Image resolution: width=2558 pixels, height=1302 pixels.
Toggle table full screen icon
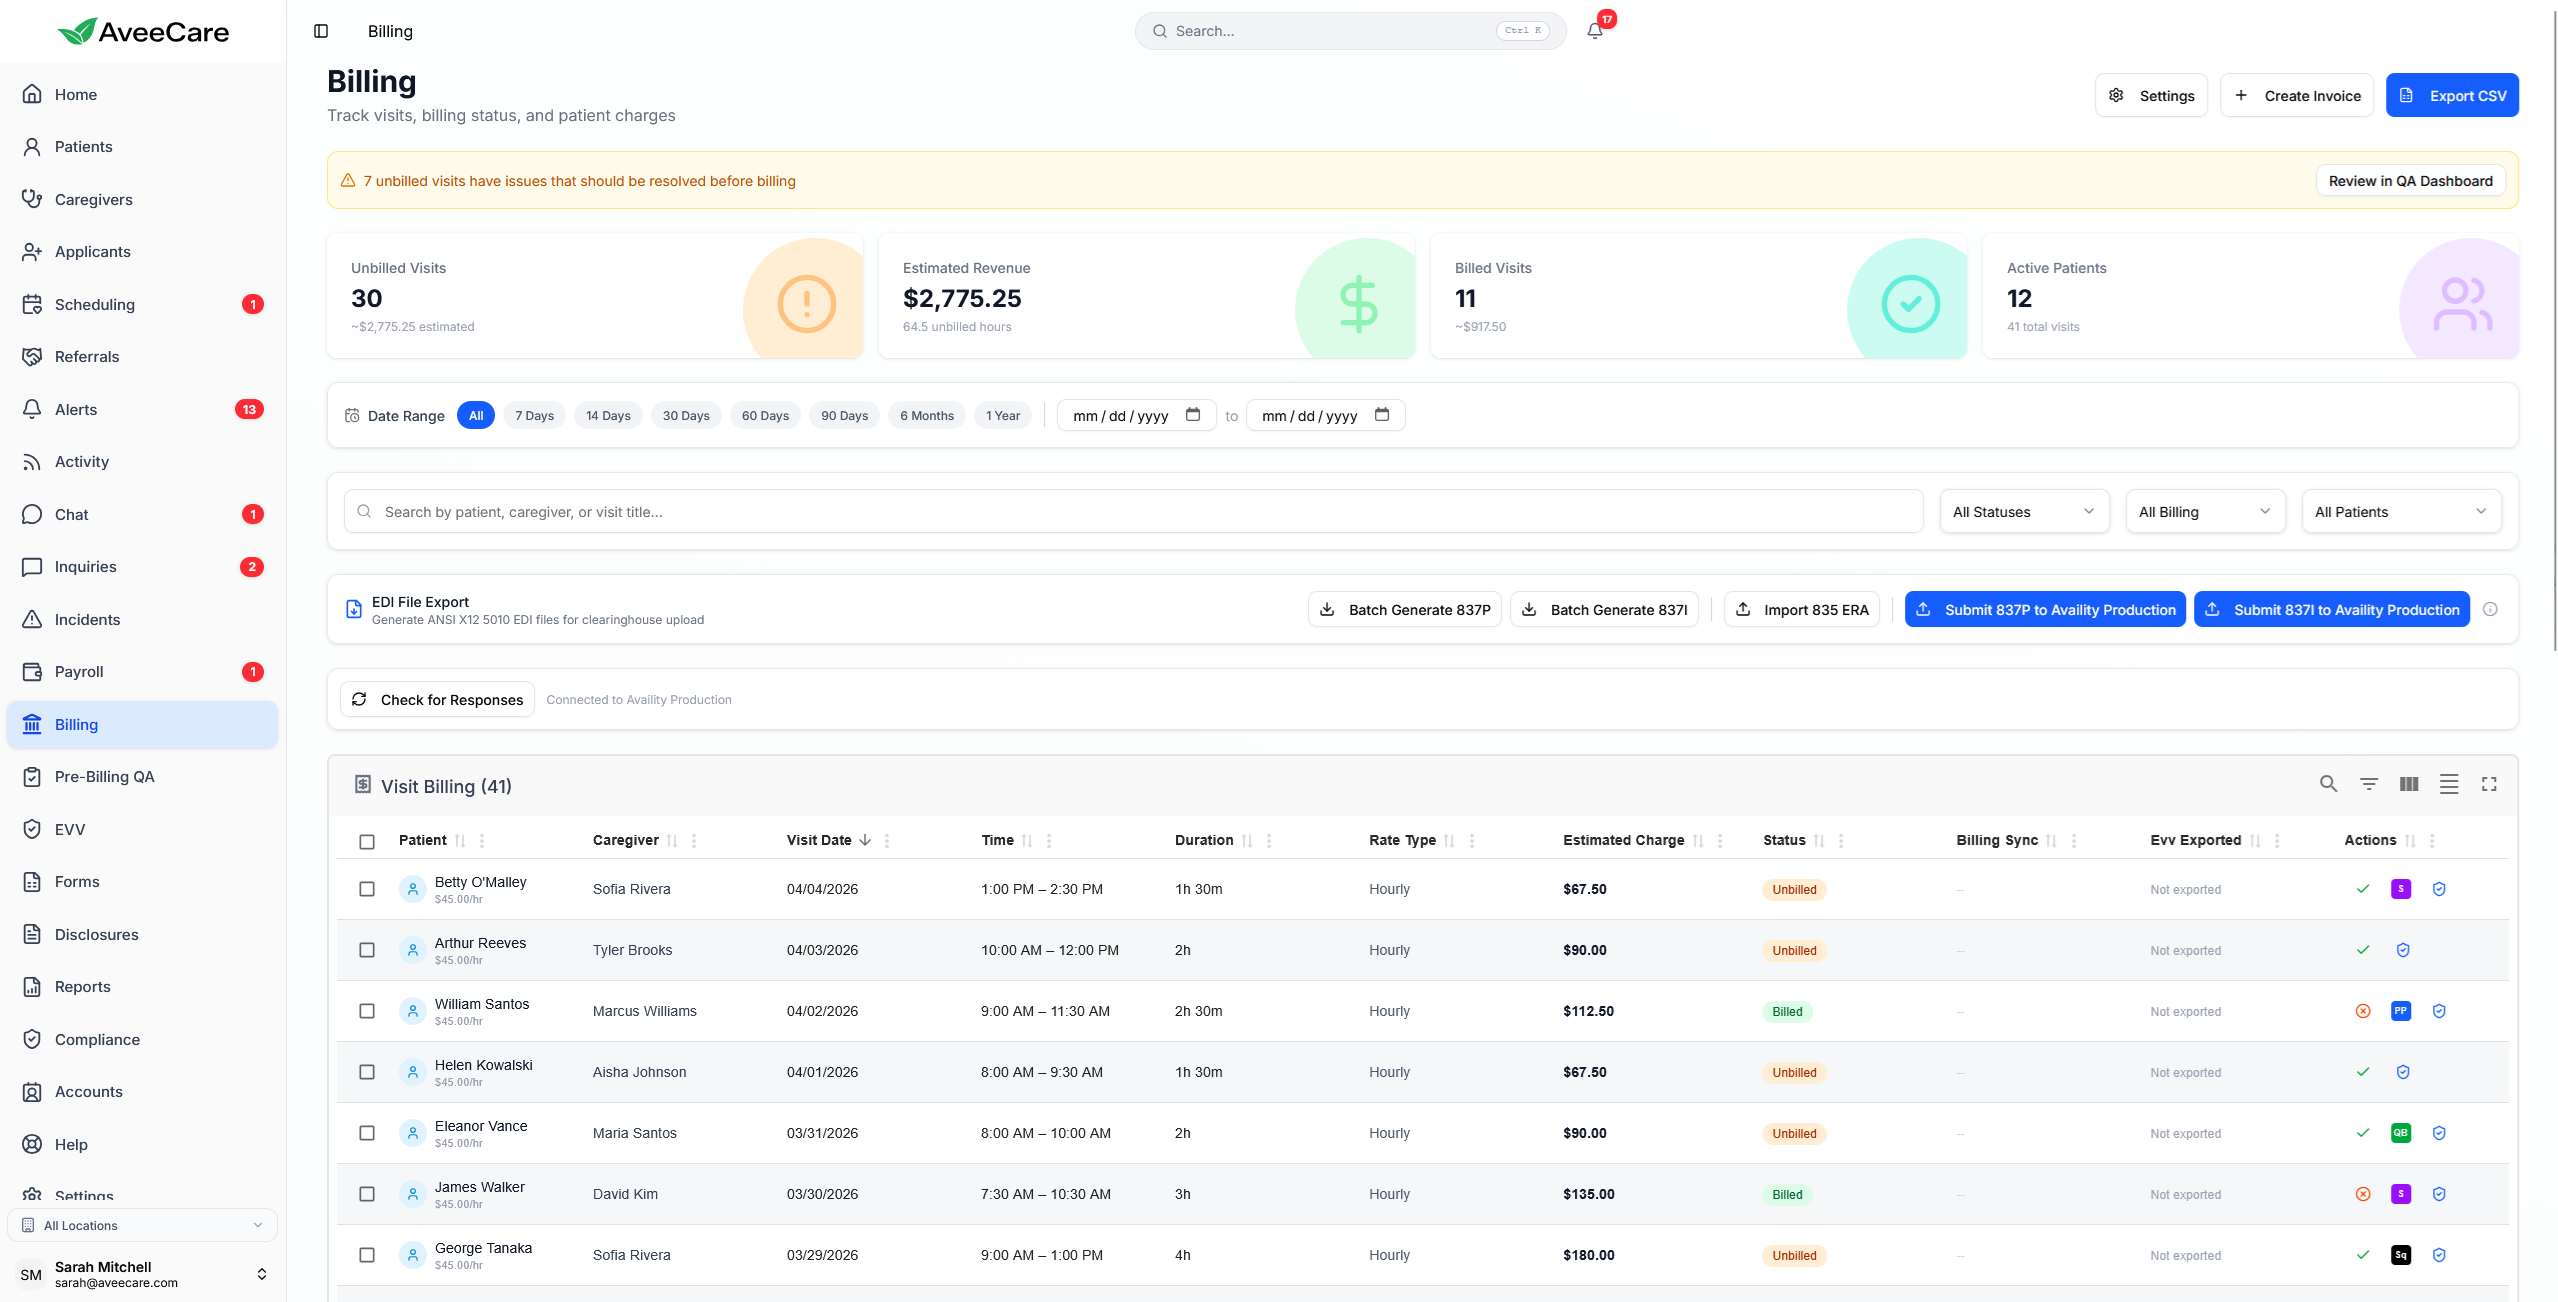pos(2488,785)
